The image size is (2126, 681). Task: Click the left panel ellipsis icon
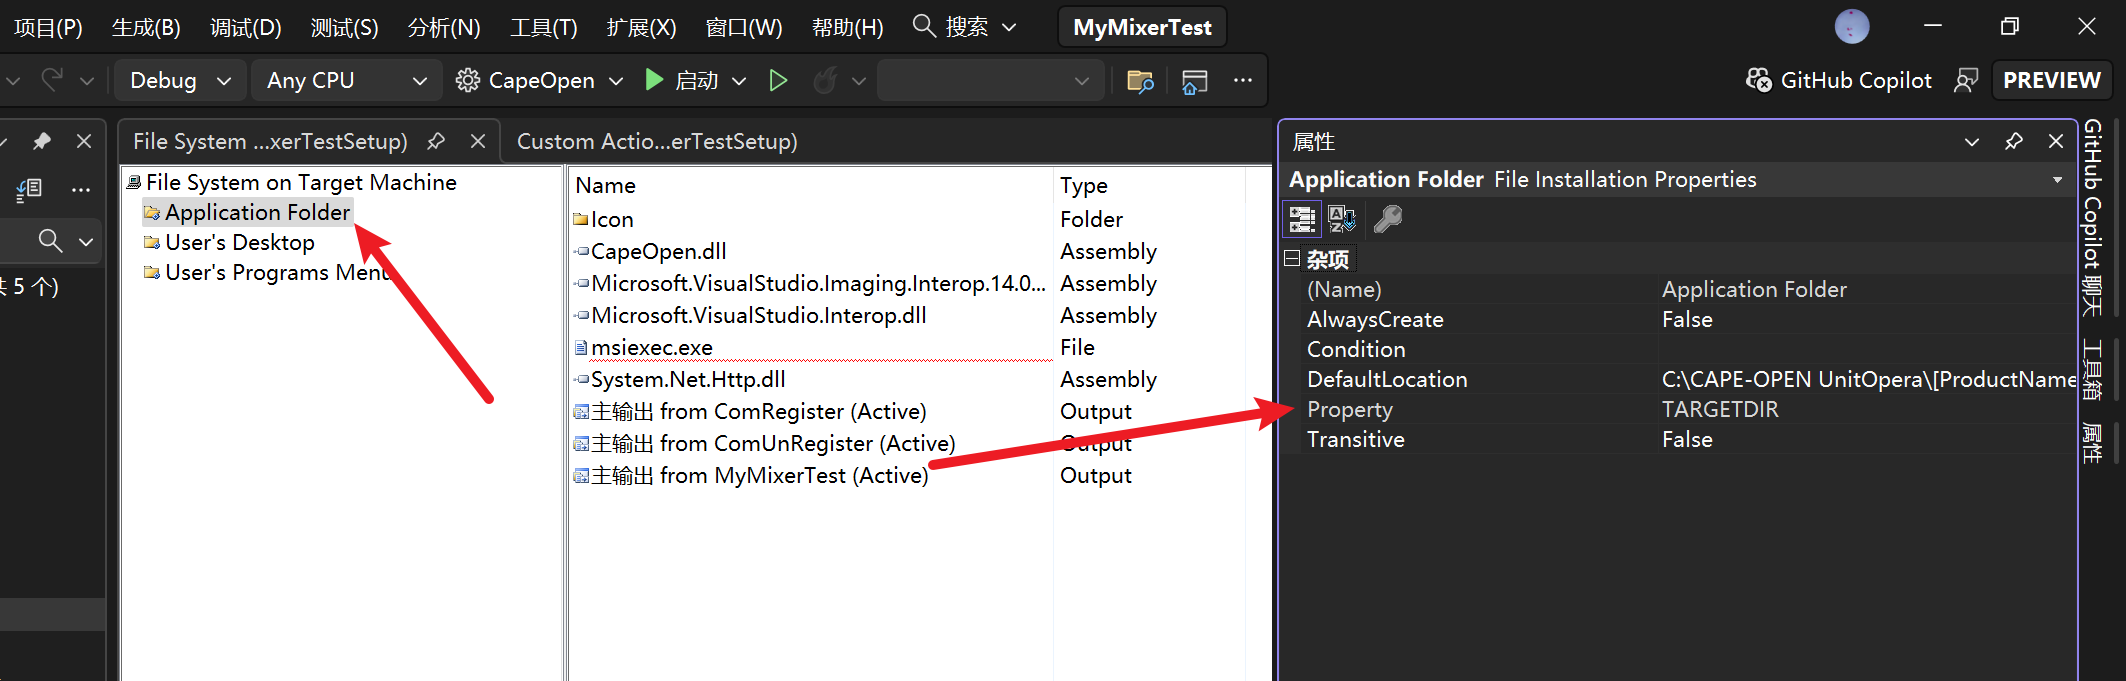(x=81, y=189)
